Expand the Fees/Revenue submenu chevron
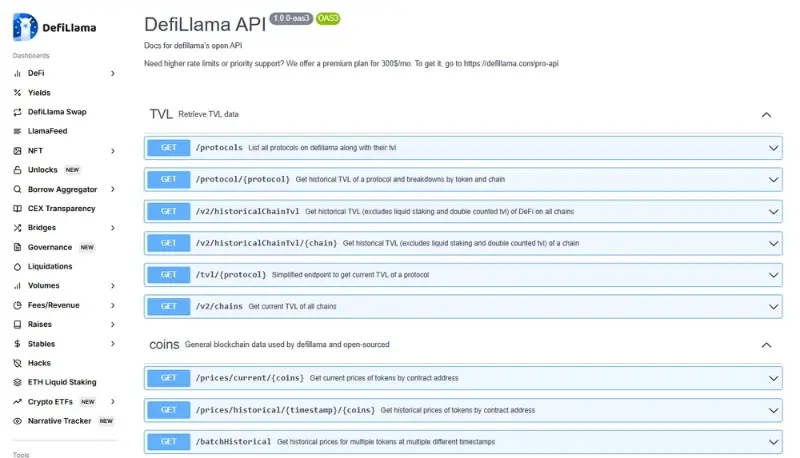The width and height of the screenshot is (800, 458). click(x=113, y=306)
